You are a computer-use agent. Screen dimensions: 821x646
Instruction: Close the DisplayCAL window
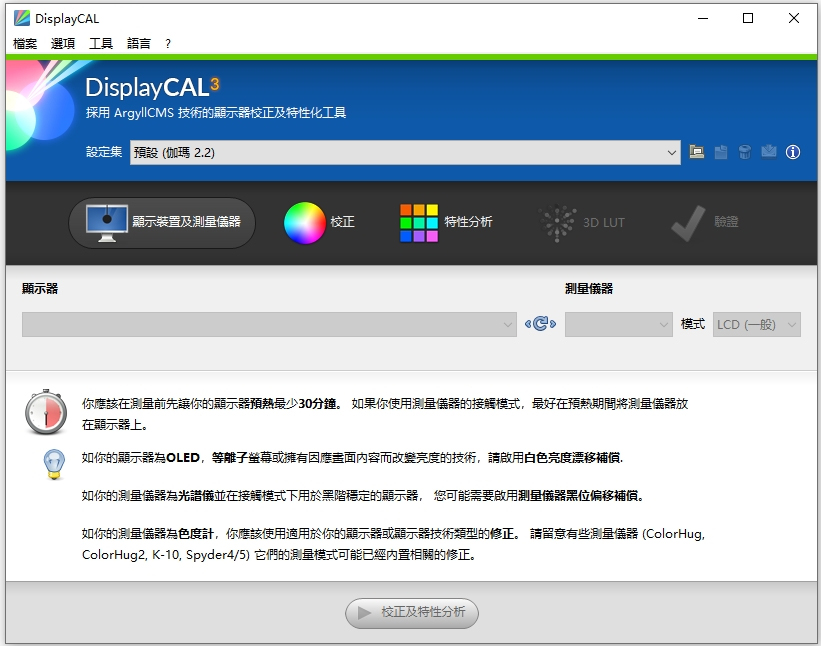794,18
